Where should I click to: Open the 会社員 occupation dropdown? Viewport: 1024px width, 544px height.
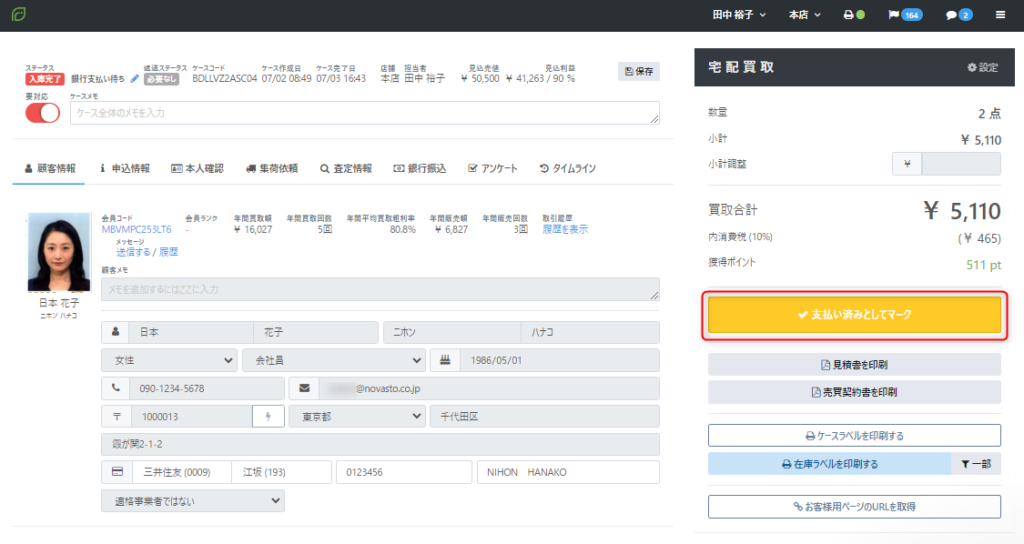click(333, 360)
